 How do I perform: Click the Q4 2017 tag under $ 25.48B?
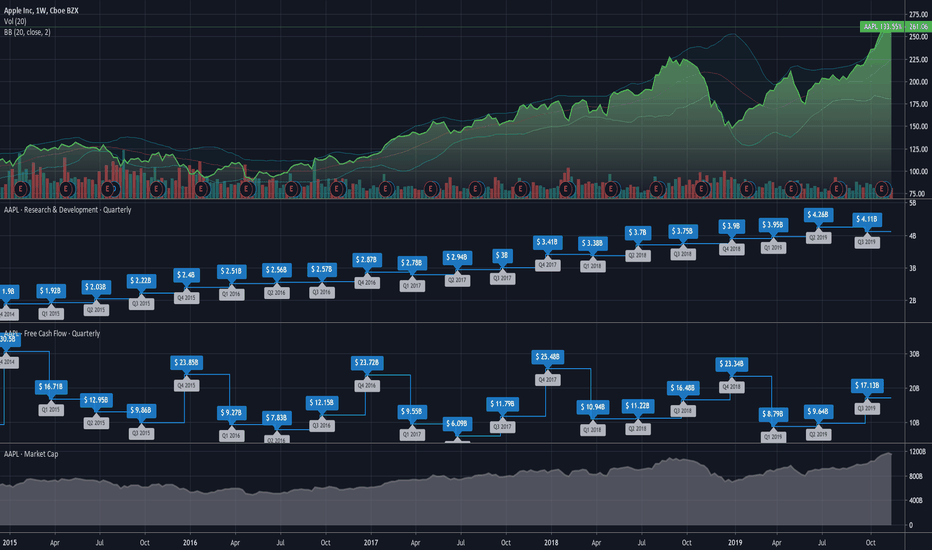(547, 379)
